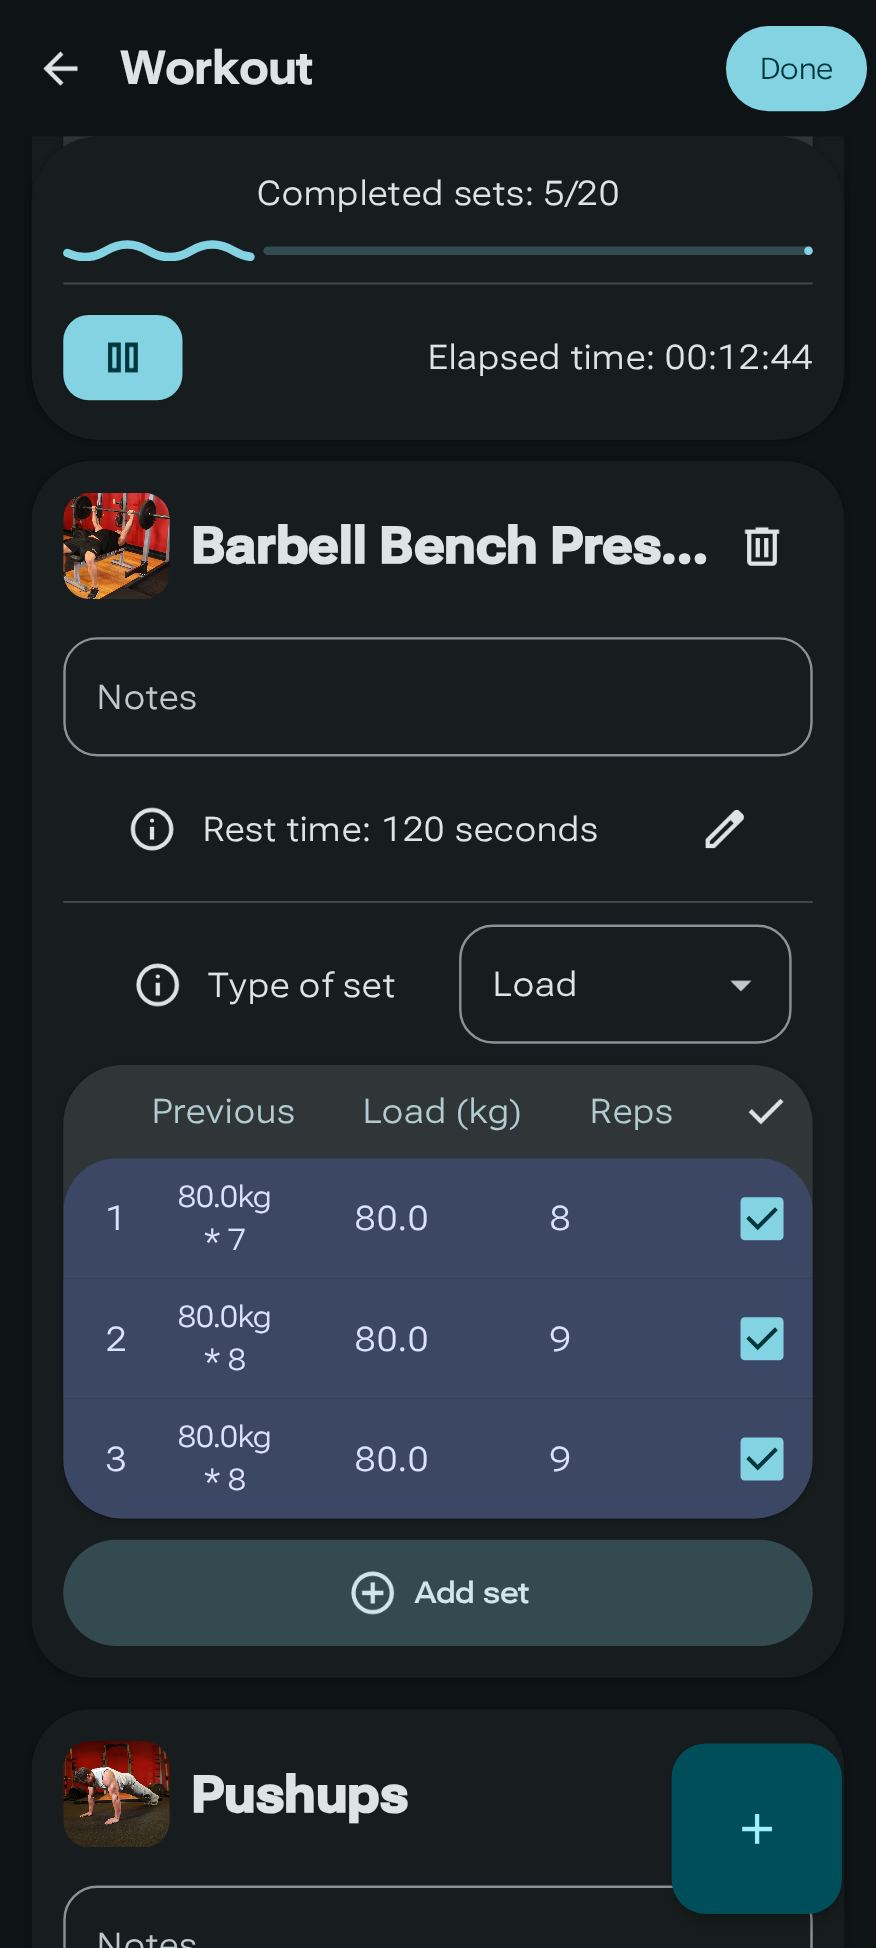876x1948 pixels.
Task: Expand the Load selector chevron
Action: [x=740, y=985]
